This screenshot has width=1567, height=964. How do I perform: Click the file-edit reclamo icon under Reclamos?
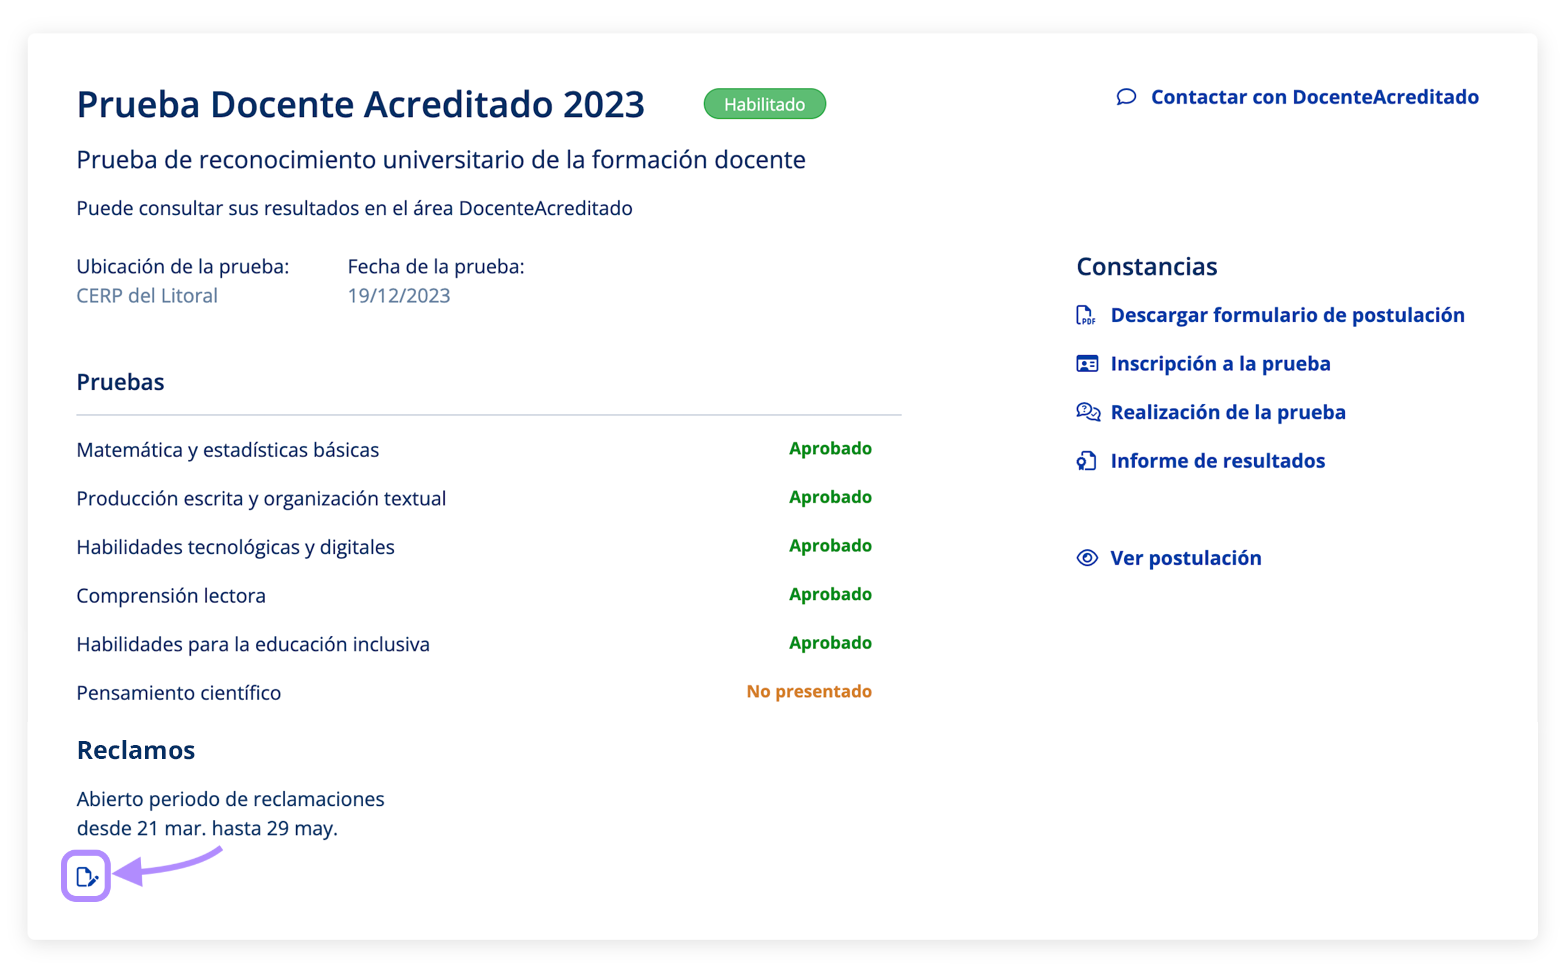coord(86,877)
